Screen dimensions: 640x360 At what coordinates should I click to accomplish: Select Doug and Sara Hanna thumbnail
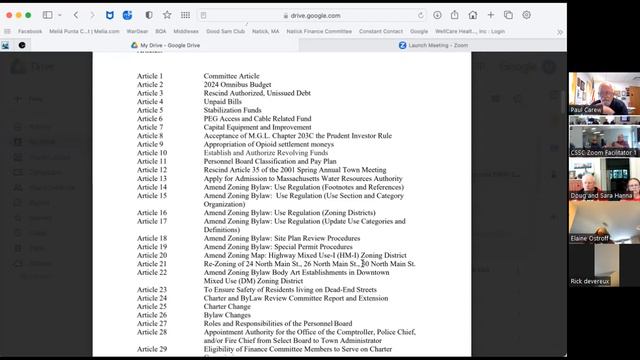pos(604,180)
